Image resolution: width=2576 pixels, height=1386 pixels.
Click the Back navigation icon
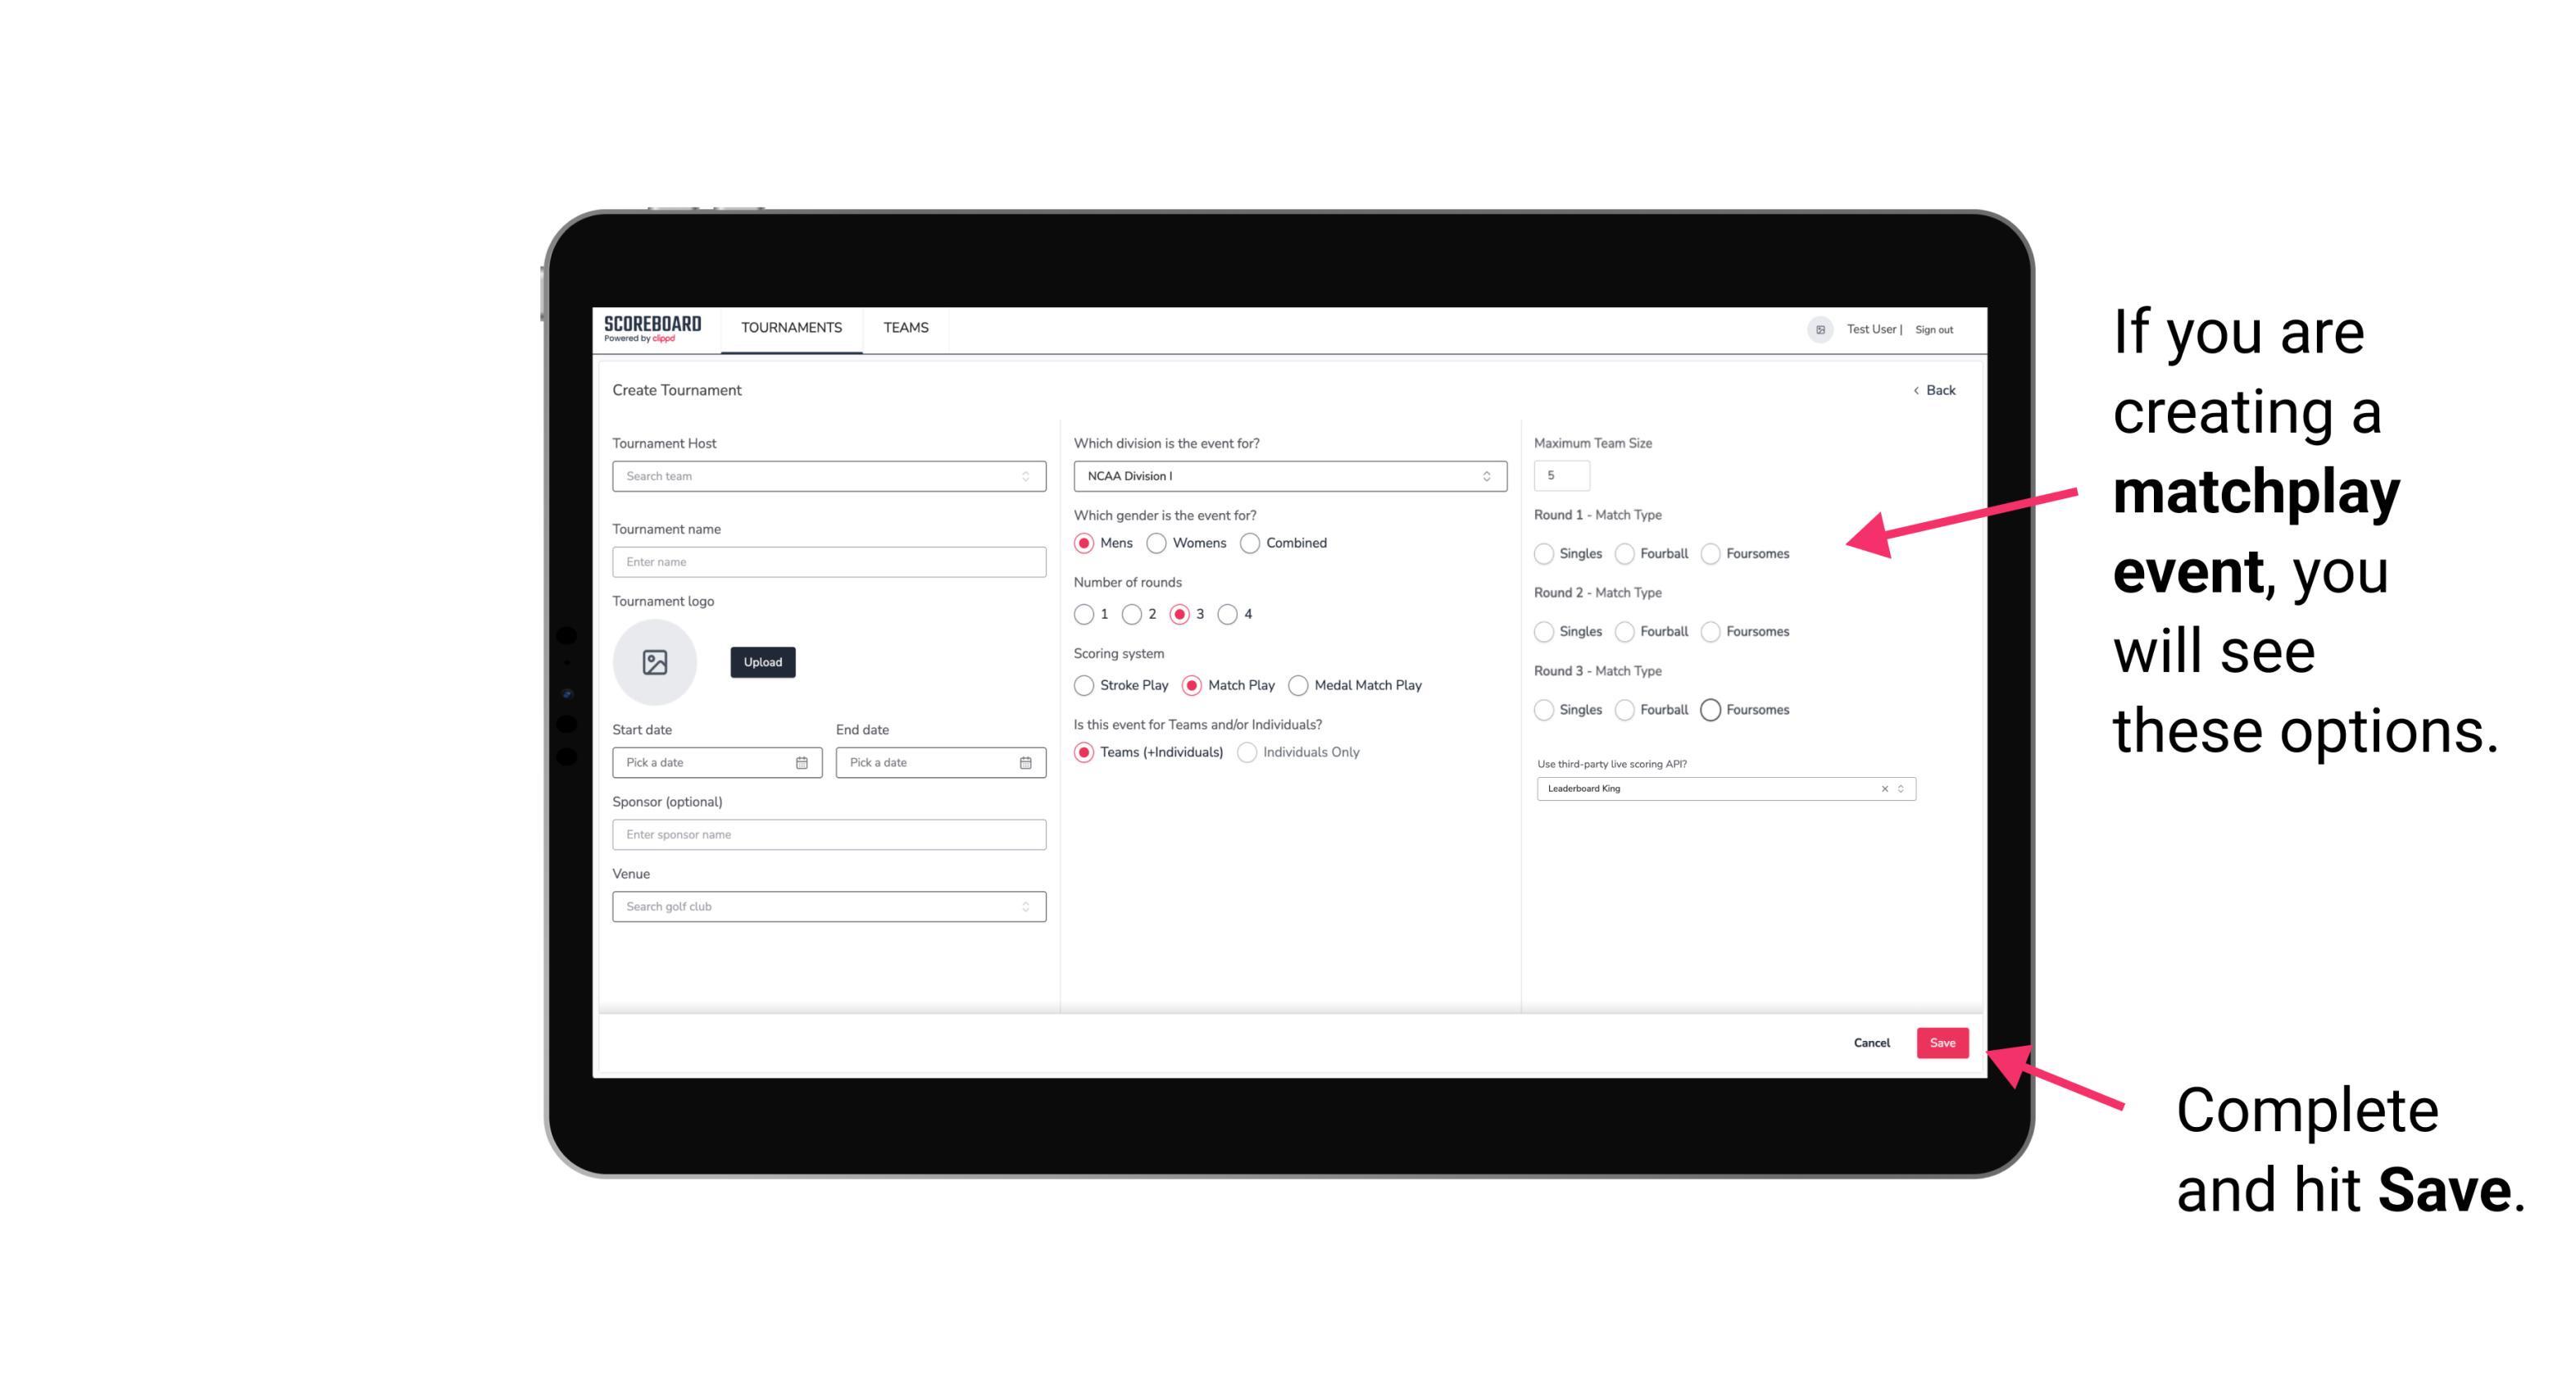click(x=1914, y=389)
